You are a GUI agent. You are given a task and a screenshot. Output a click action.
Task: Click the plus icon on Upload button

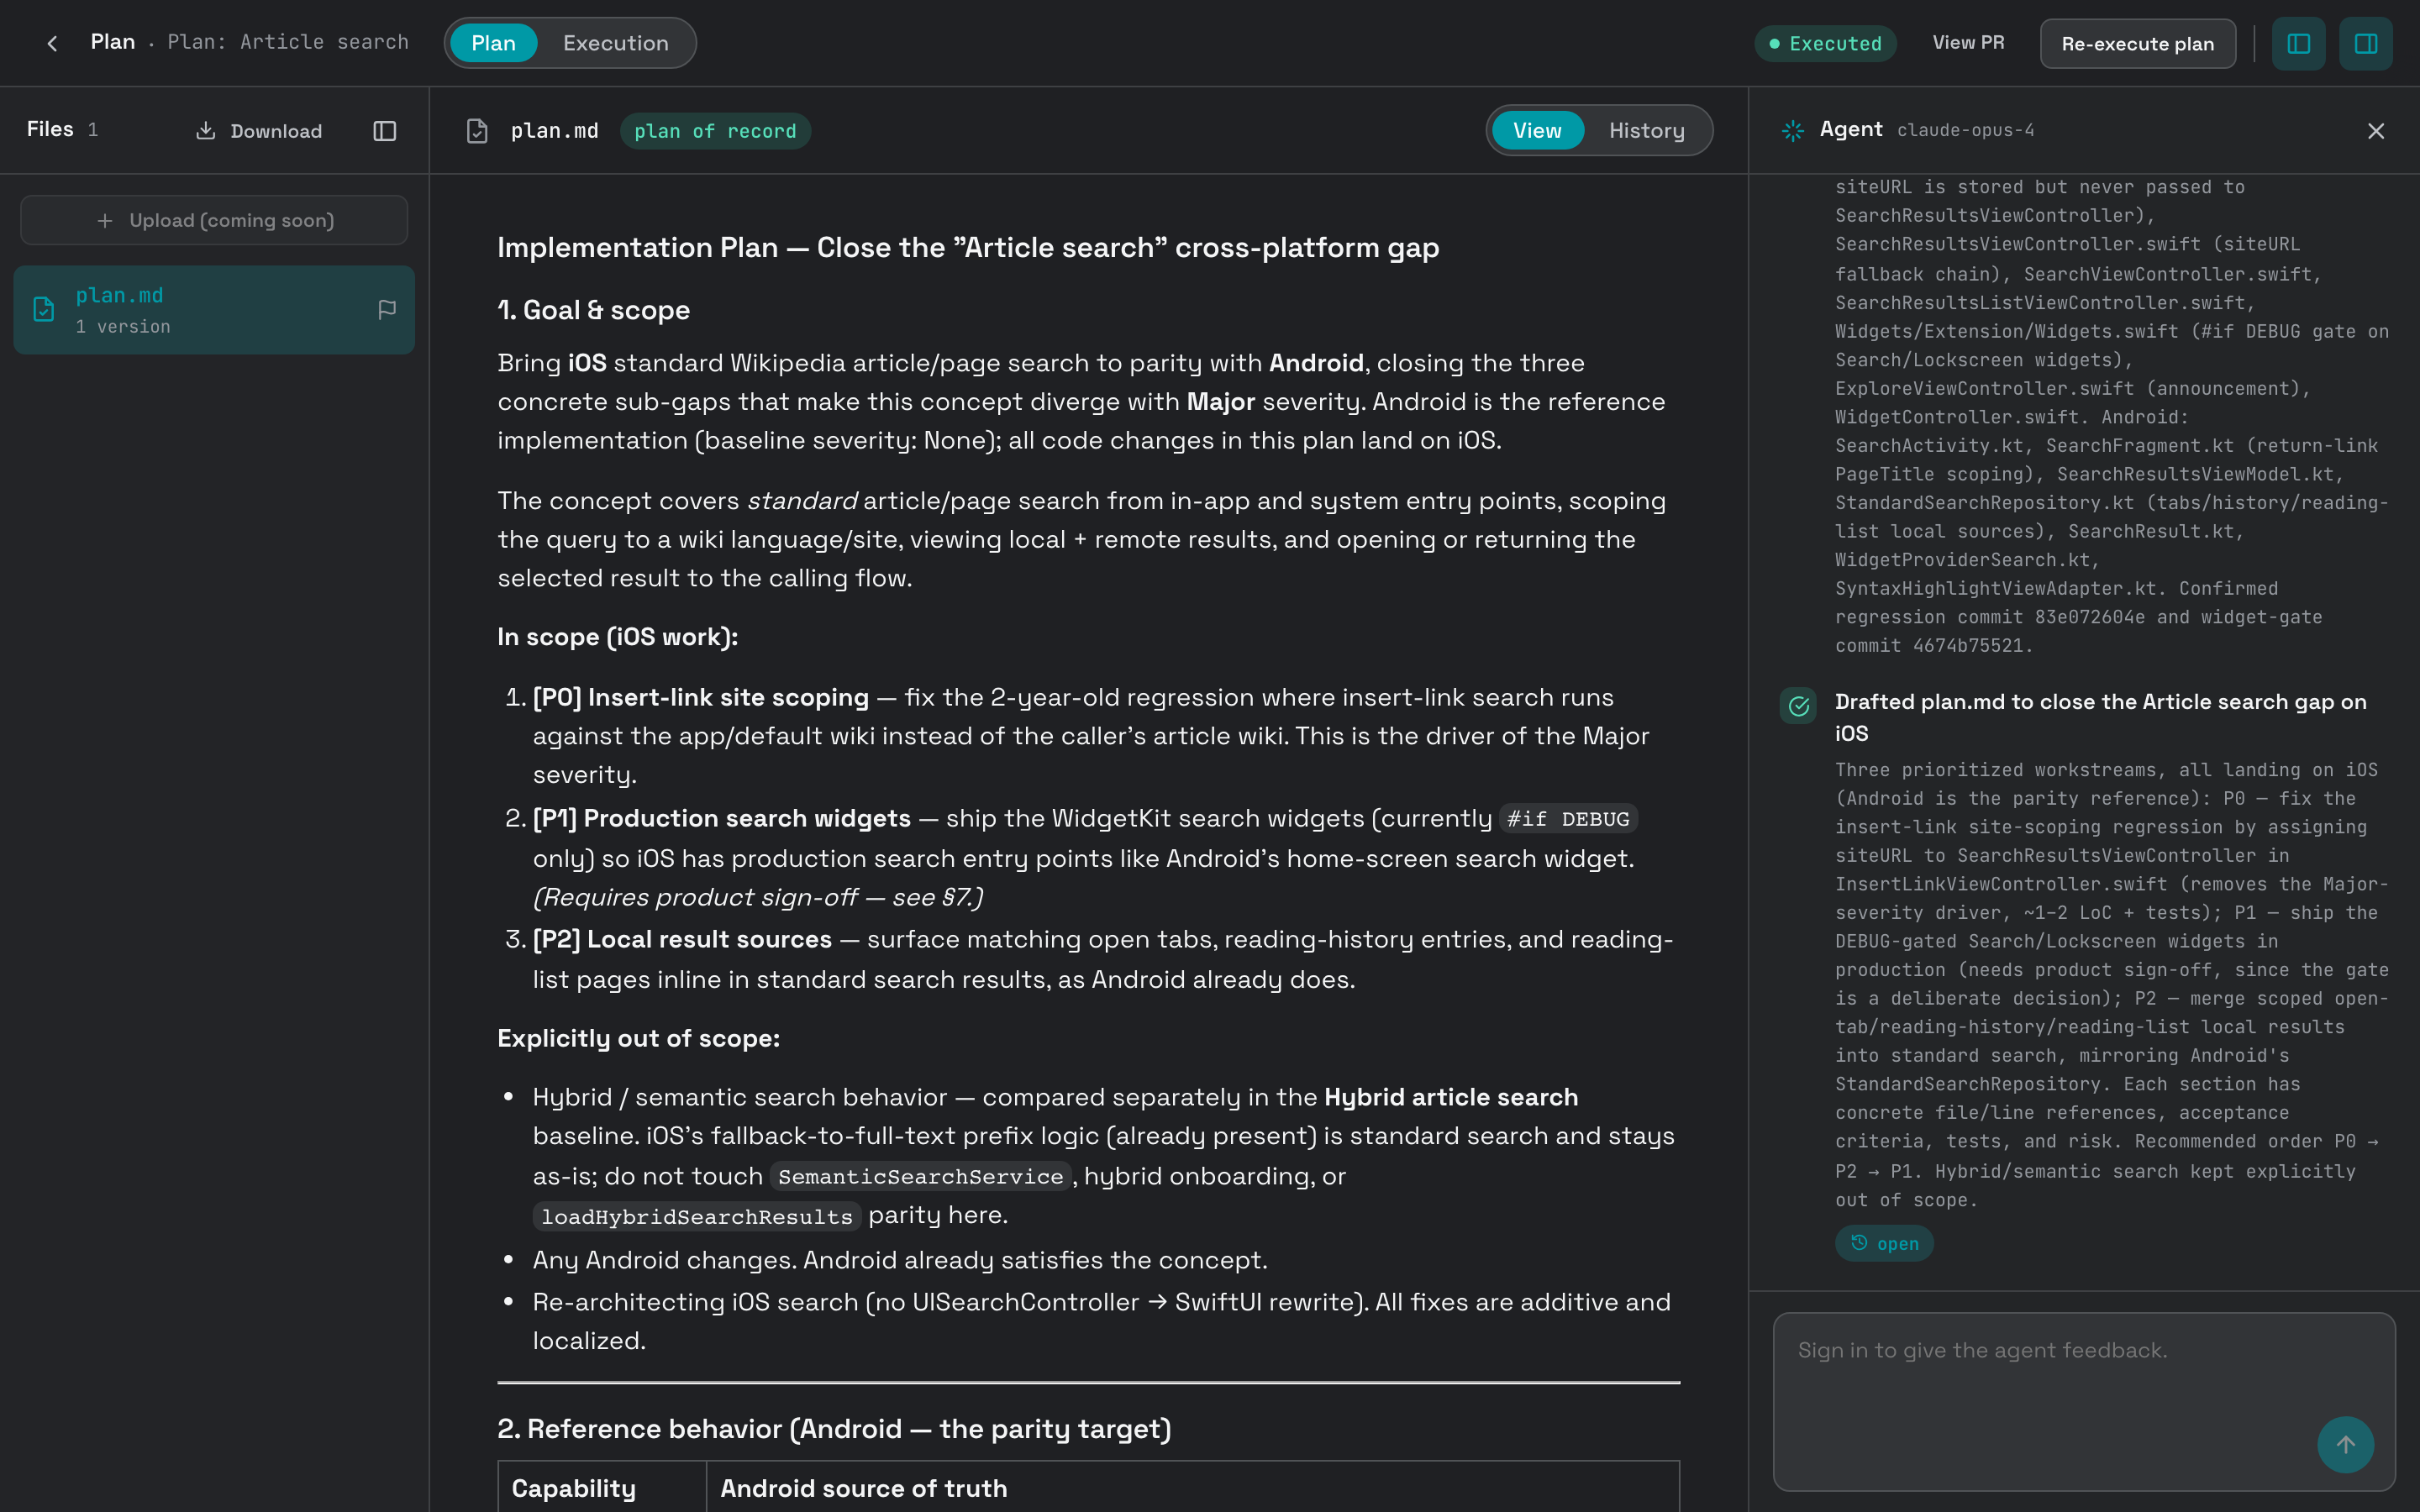[105, 220]
